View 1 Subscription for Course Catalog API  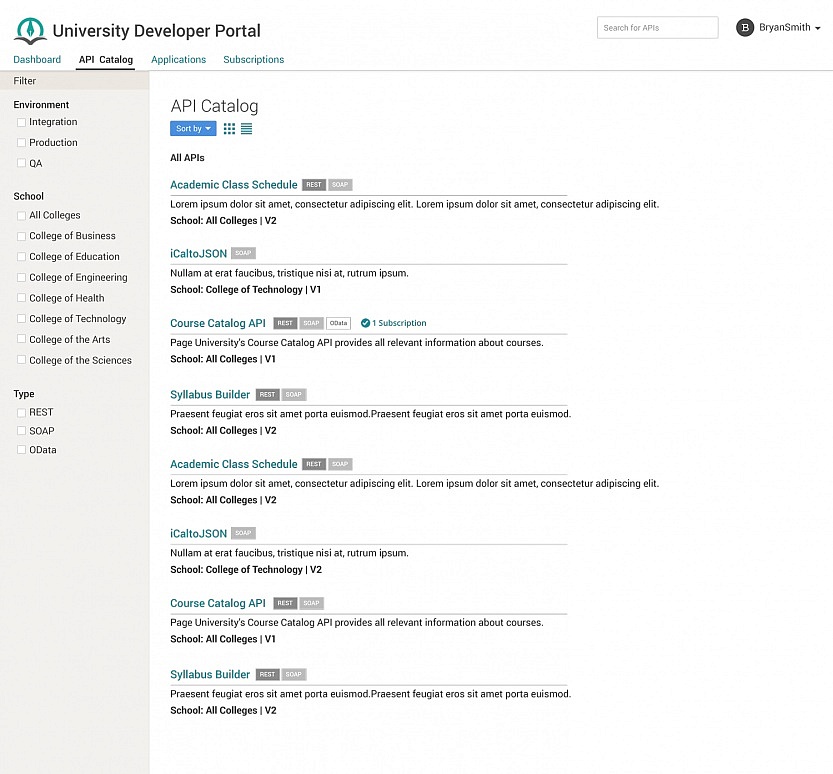point(398,323)
